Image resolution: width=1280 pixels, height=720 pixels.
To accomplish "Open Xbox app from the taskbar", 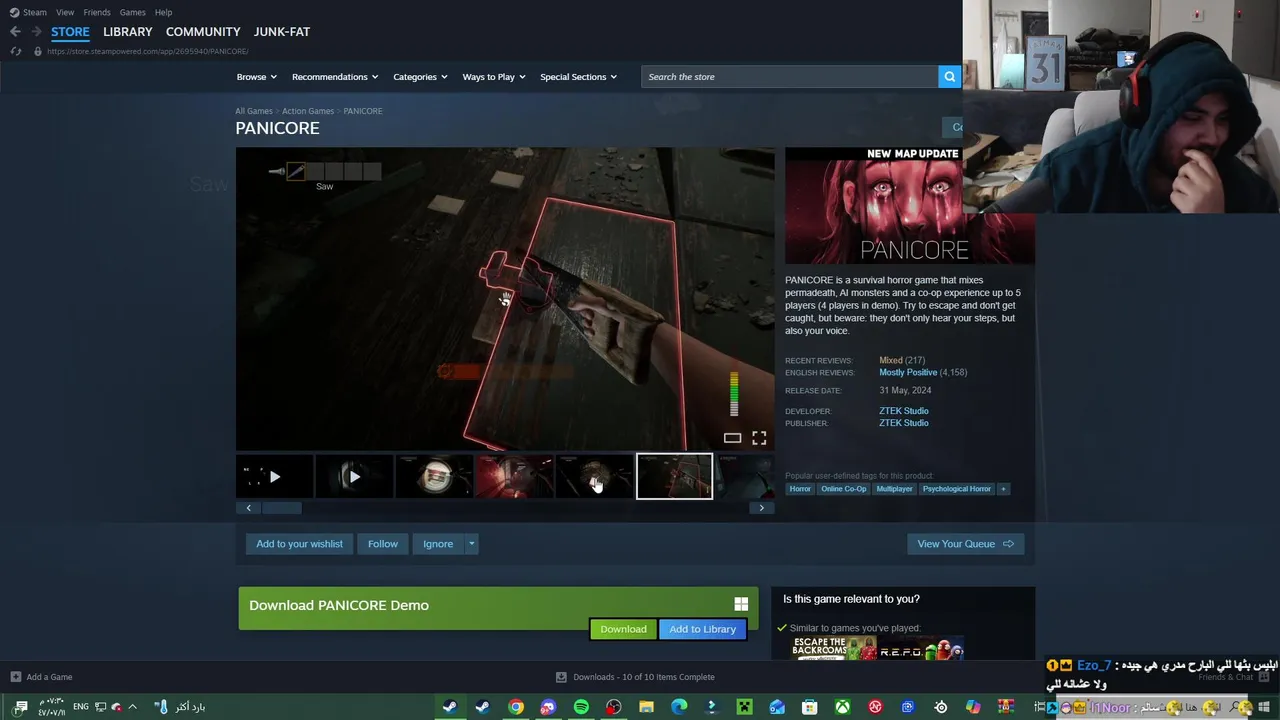I will (843, 707).
